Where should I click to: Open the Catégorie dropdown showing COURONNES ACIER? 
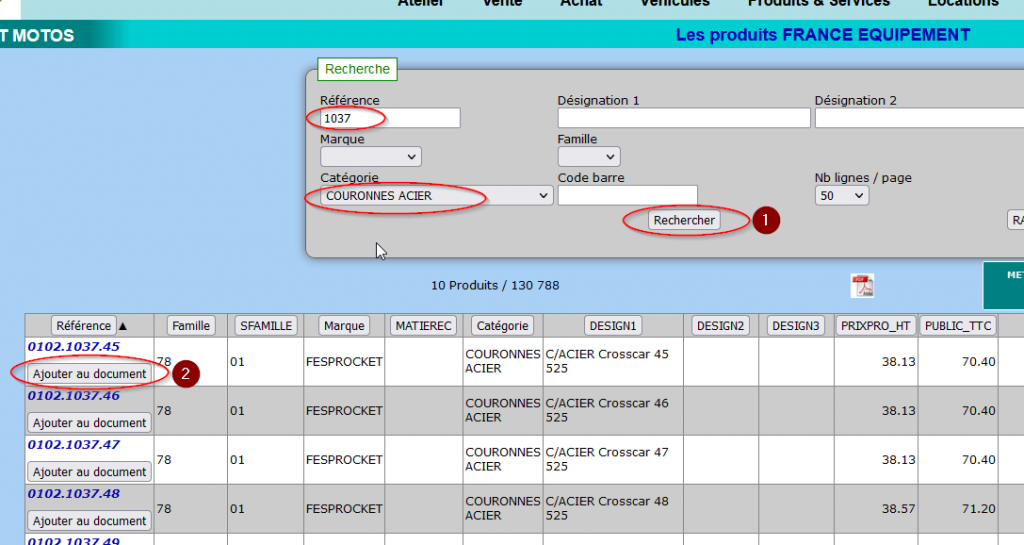pyautogui.click(x=436, y=196)
